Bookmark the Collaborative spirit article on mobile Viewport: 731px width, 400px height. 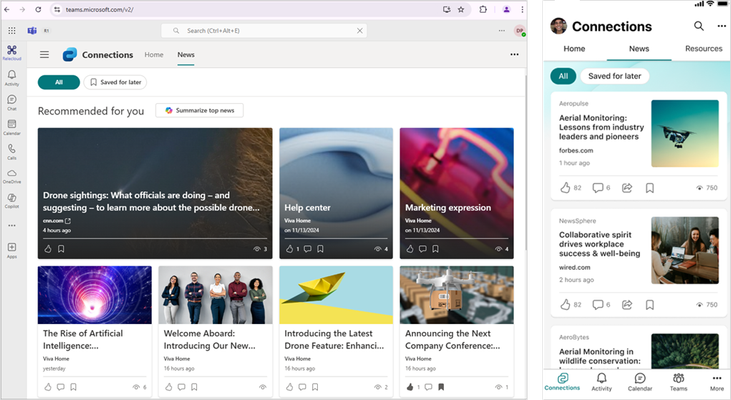point(650,304)
